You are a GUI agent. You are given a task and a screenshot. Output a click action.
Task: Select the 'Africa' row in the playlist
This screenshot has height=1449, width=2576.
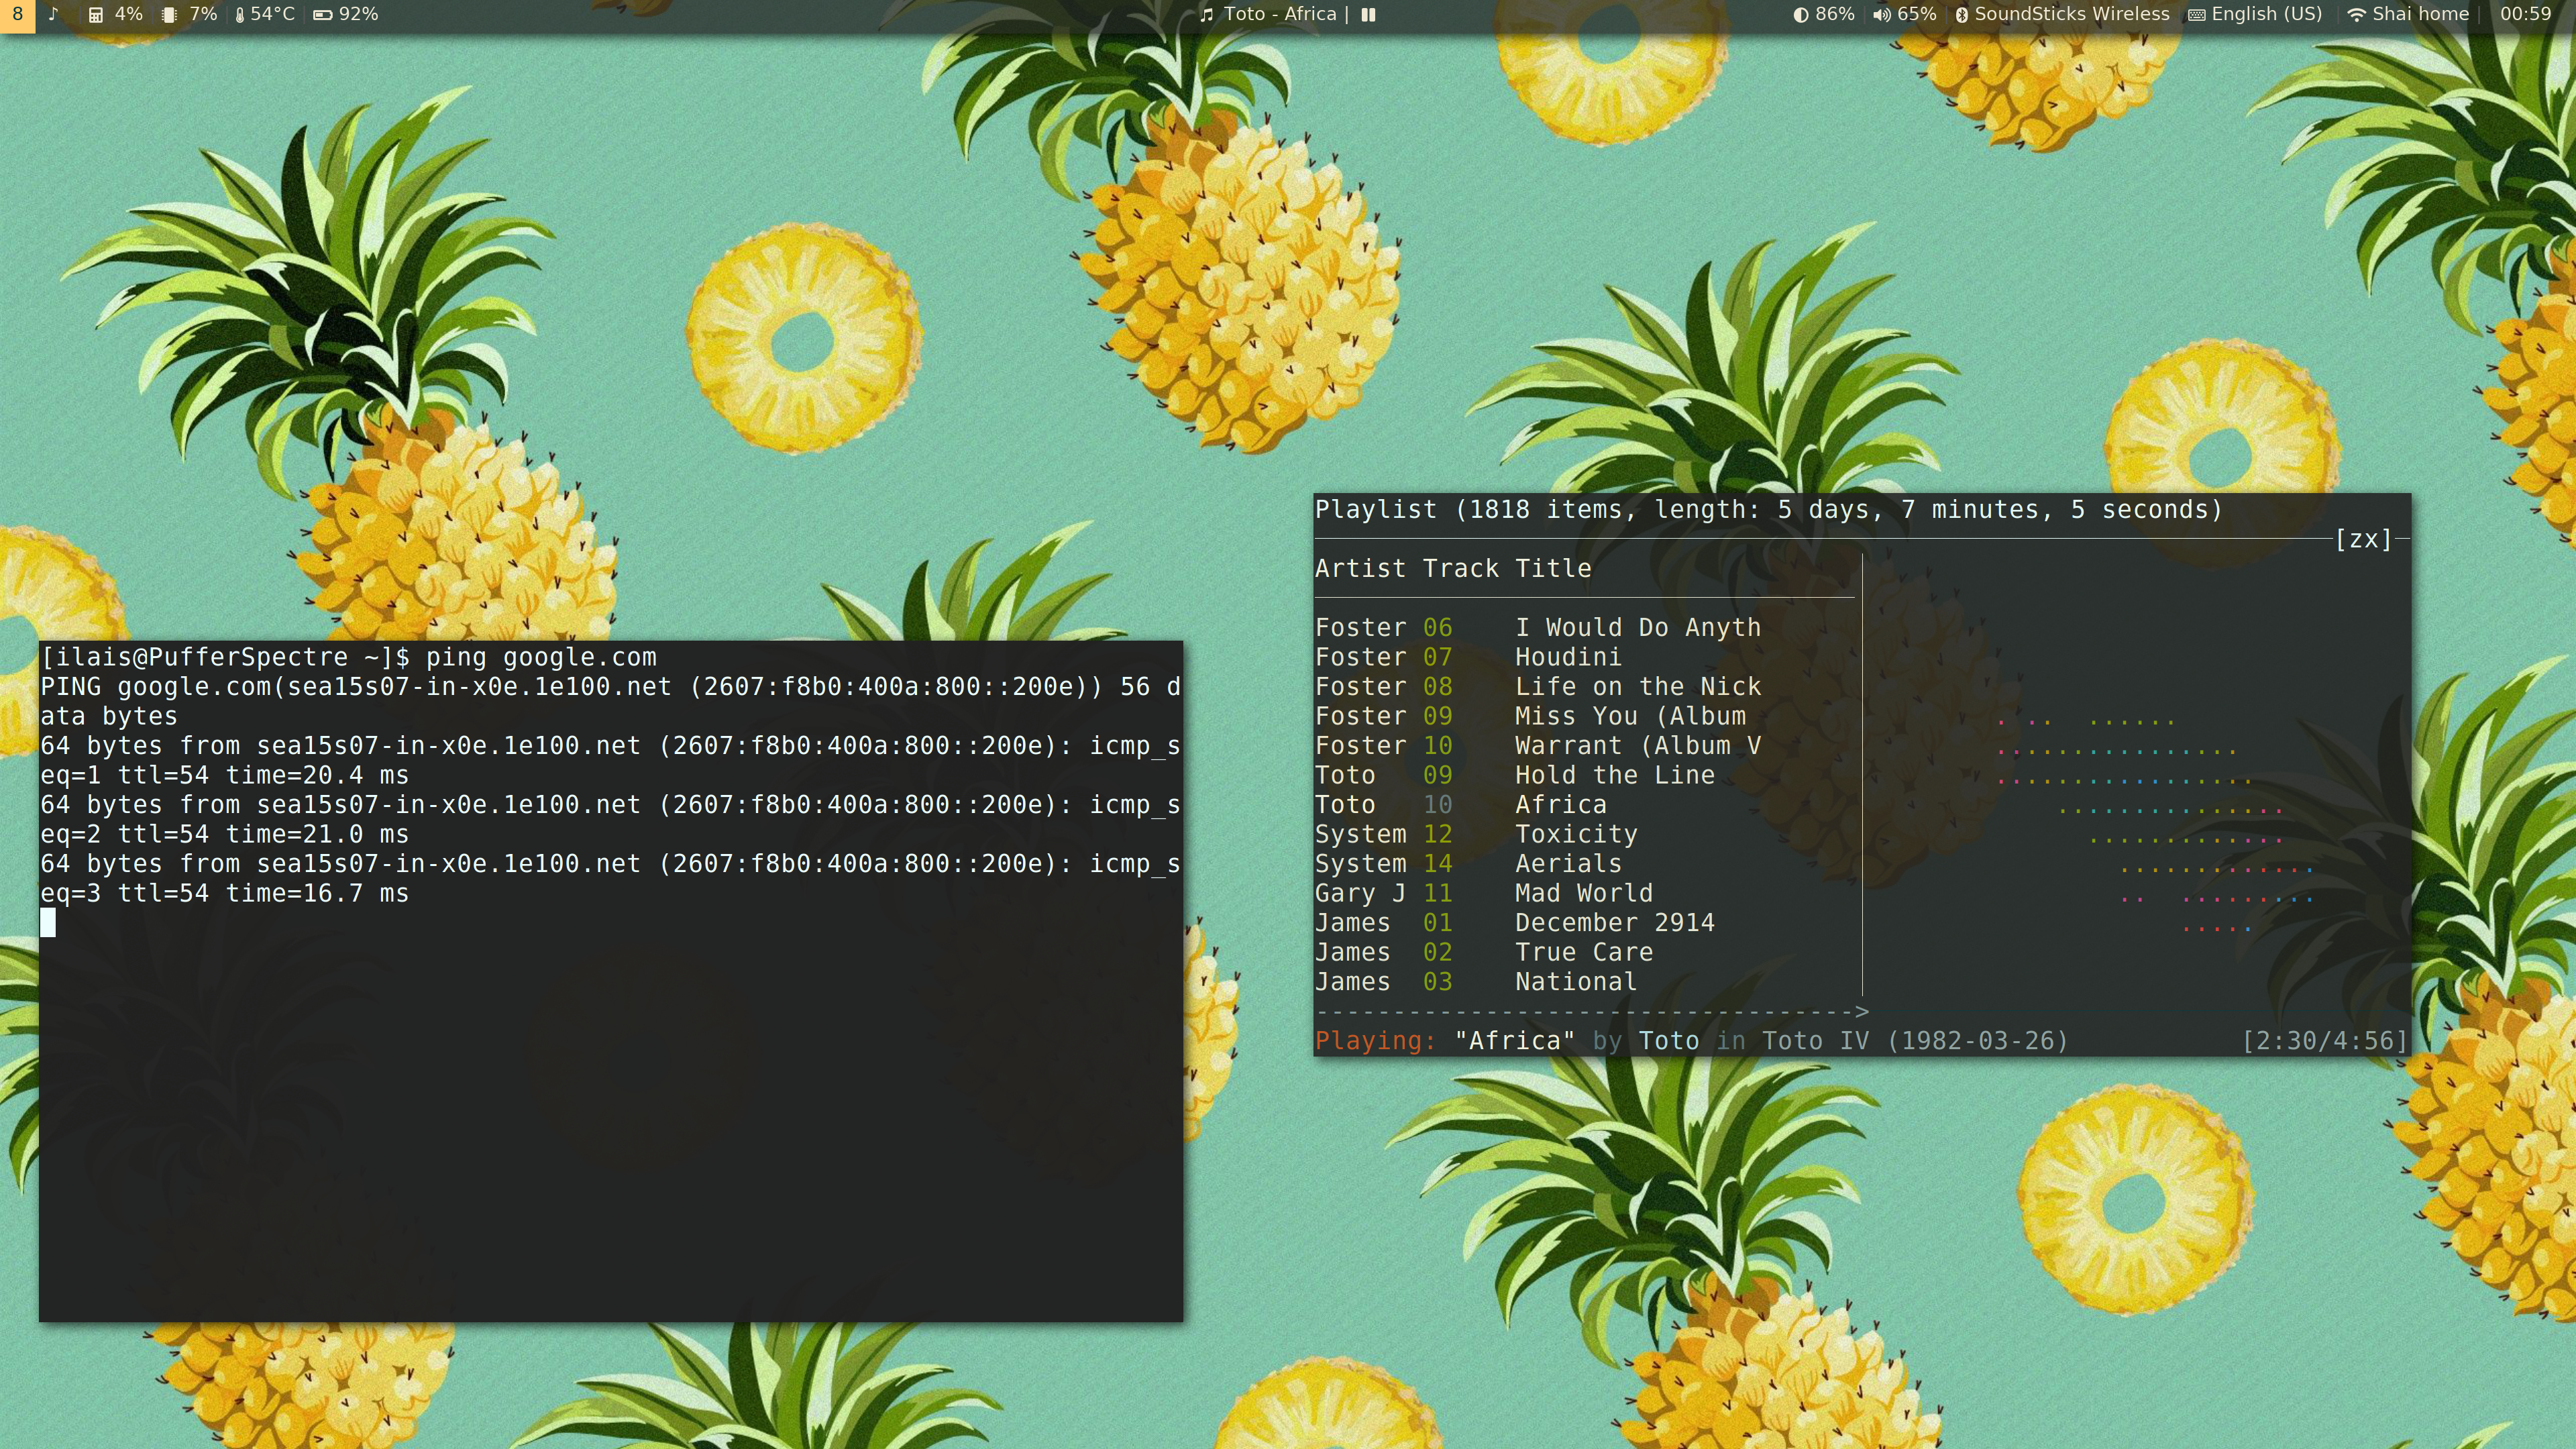click(x=1585, y=805)
